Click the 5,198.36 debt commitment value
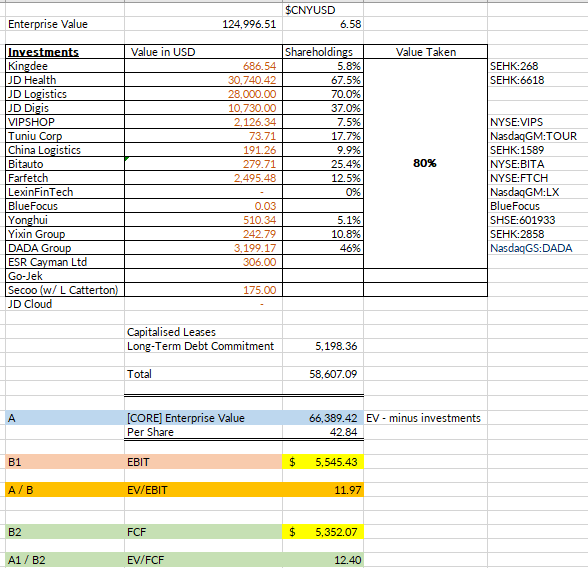Image resolution: width=588 pixels, height=568 pixels. click(x=323, y=346)
